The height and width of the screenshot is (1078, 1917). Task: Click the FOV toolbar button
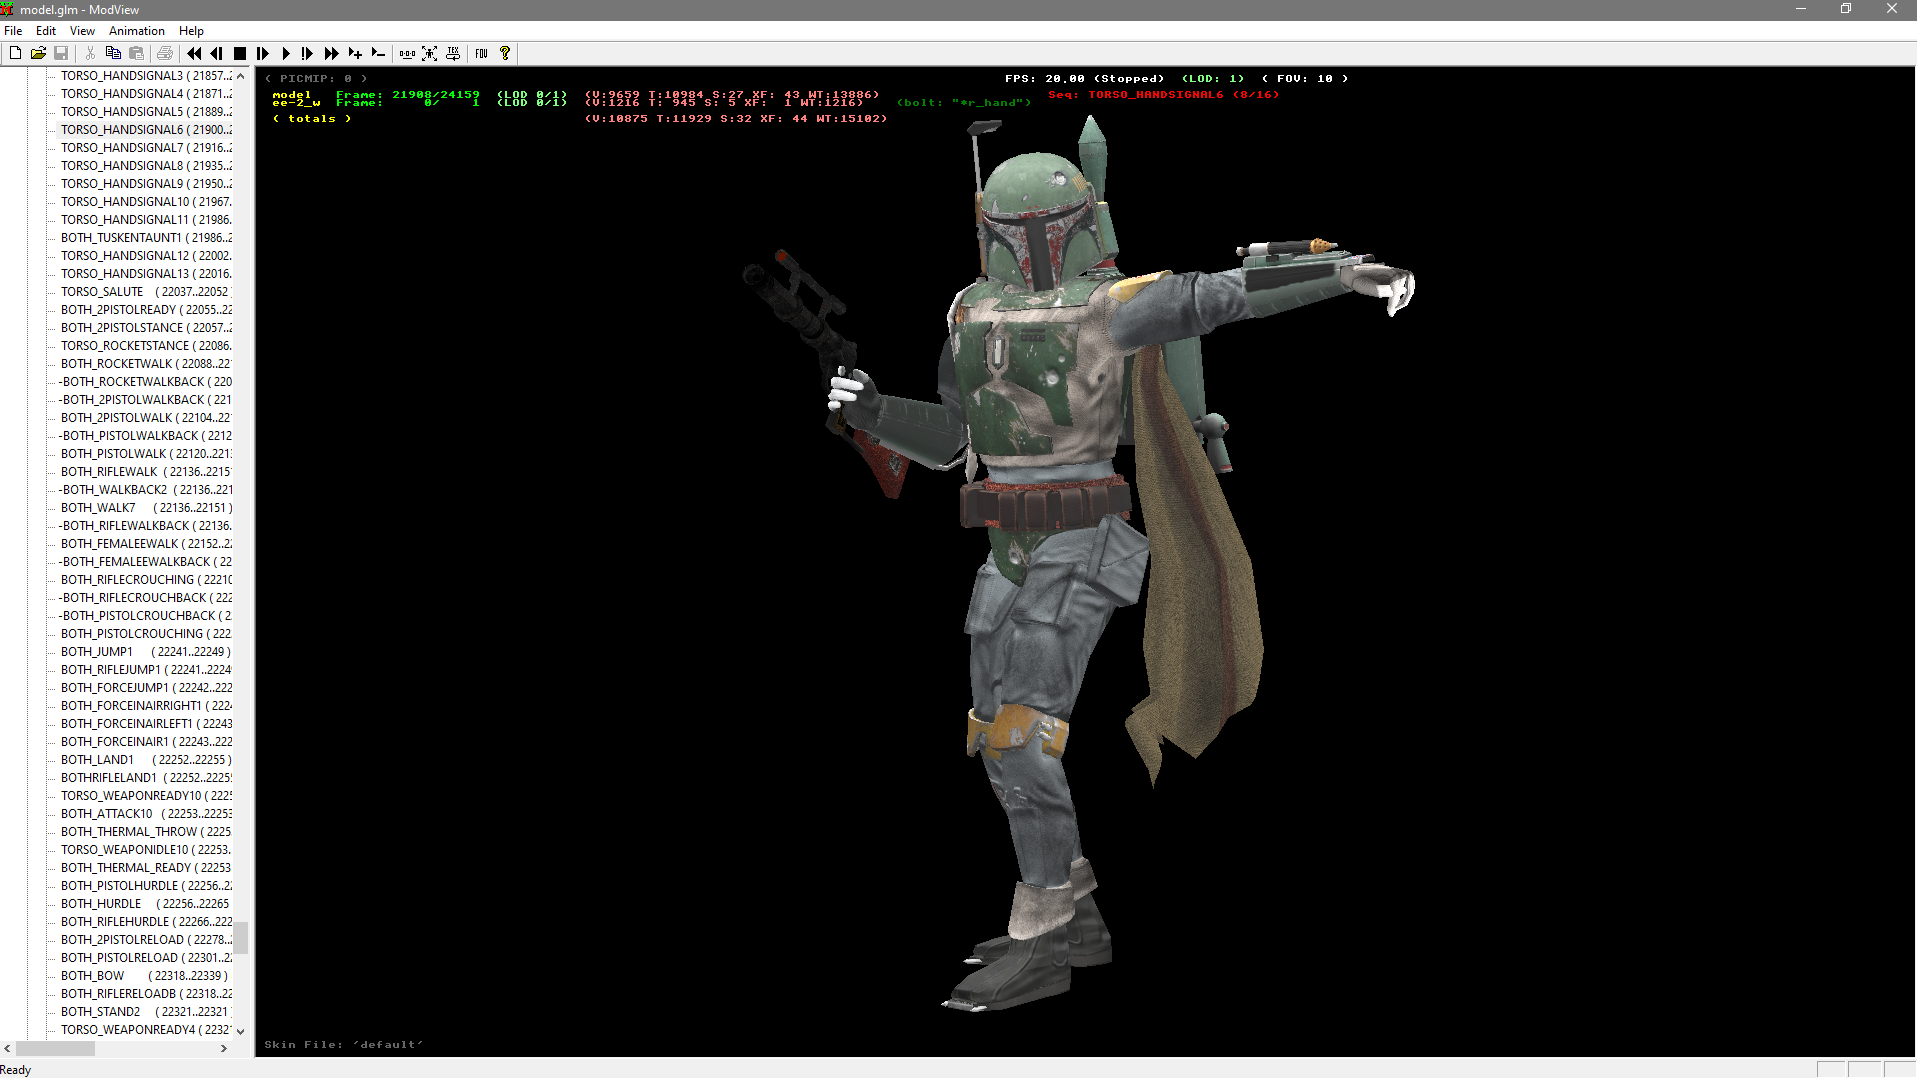click(x=482, y=53)
